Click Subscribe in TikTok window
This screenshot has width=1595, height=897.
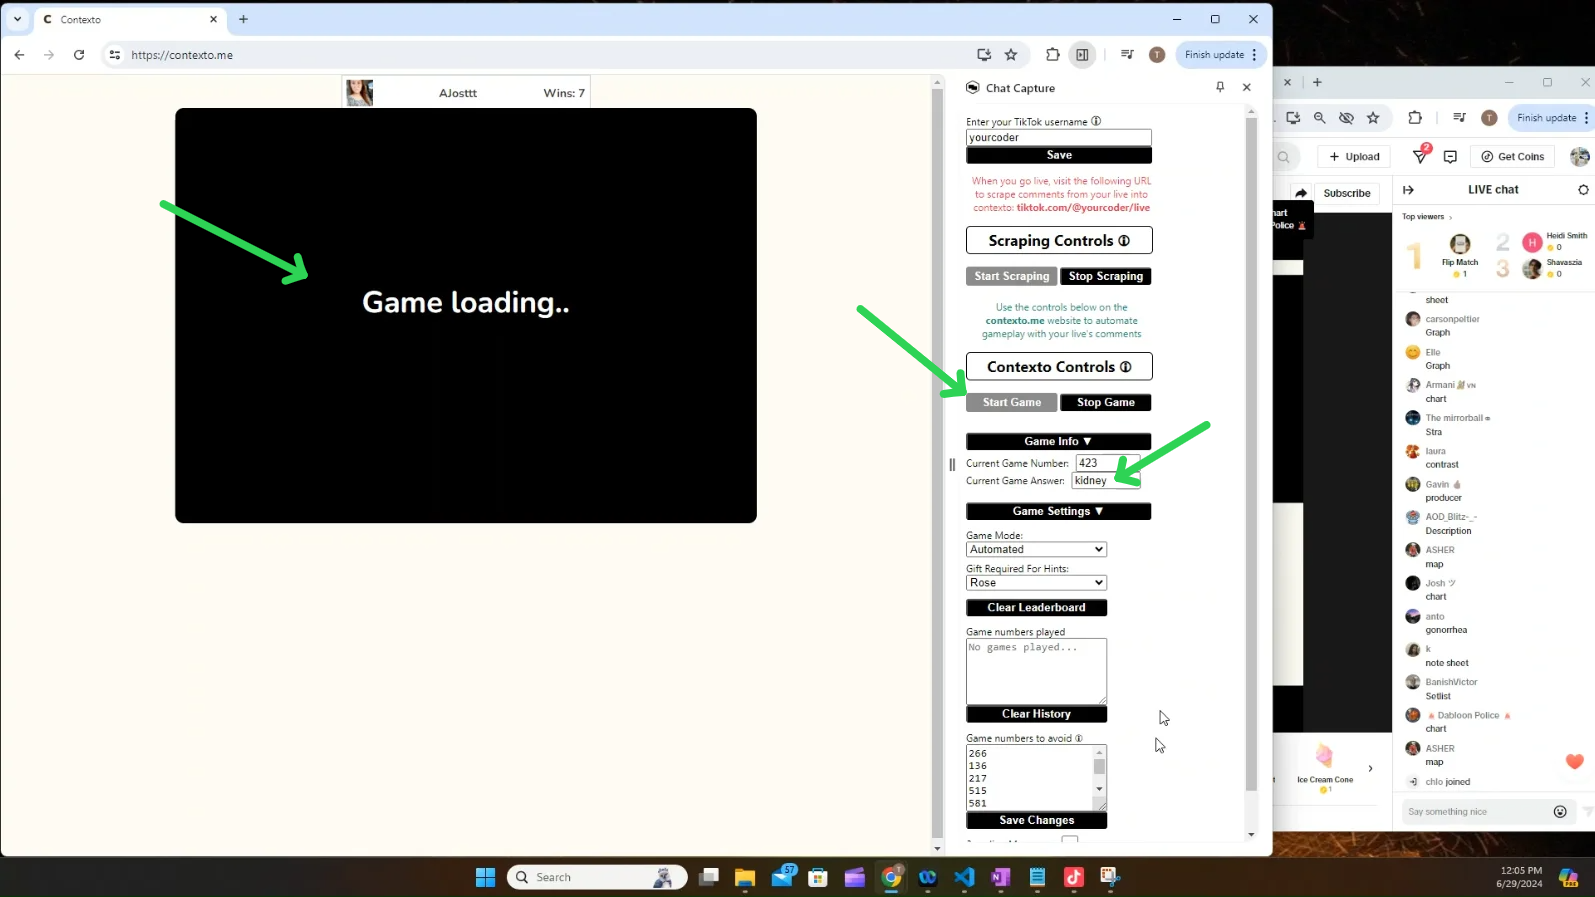[1347, 193]
